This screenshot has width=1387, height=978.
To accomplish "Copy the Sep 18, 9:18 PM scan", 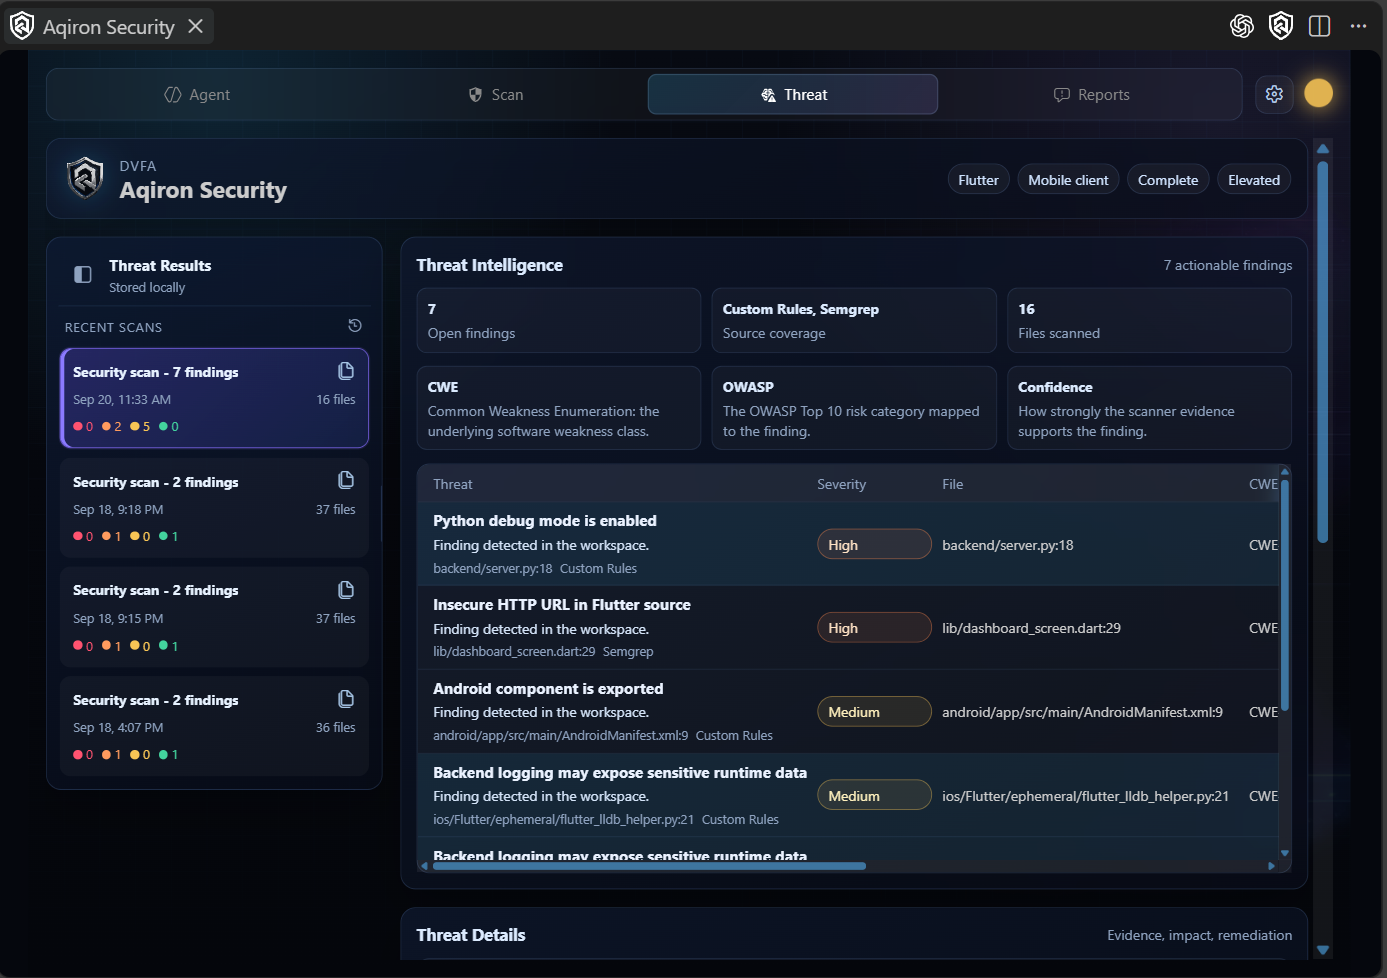I will coord(346,480).
